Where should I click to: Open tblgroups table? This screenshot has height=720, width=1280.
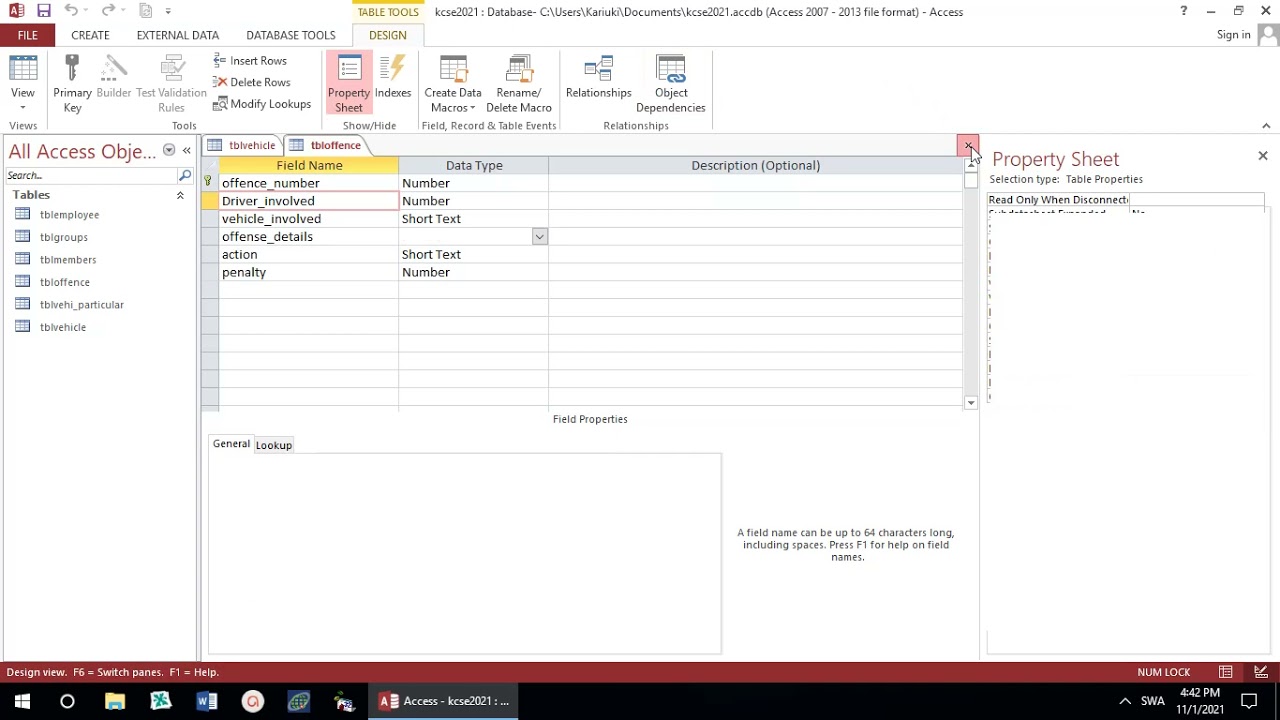pos(64,237)
